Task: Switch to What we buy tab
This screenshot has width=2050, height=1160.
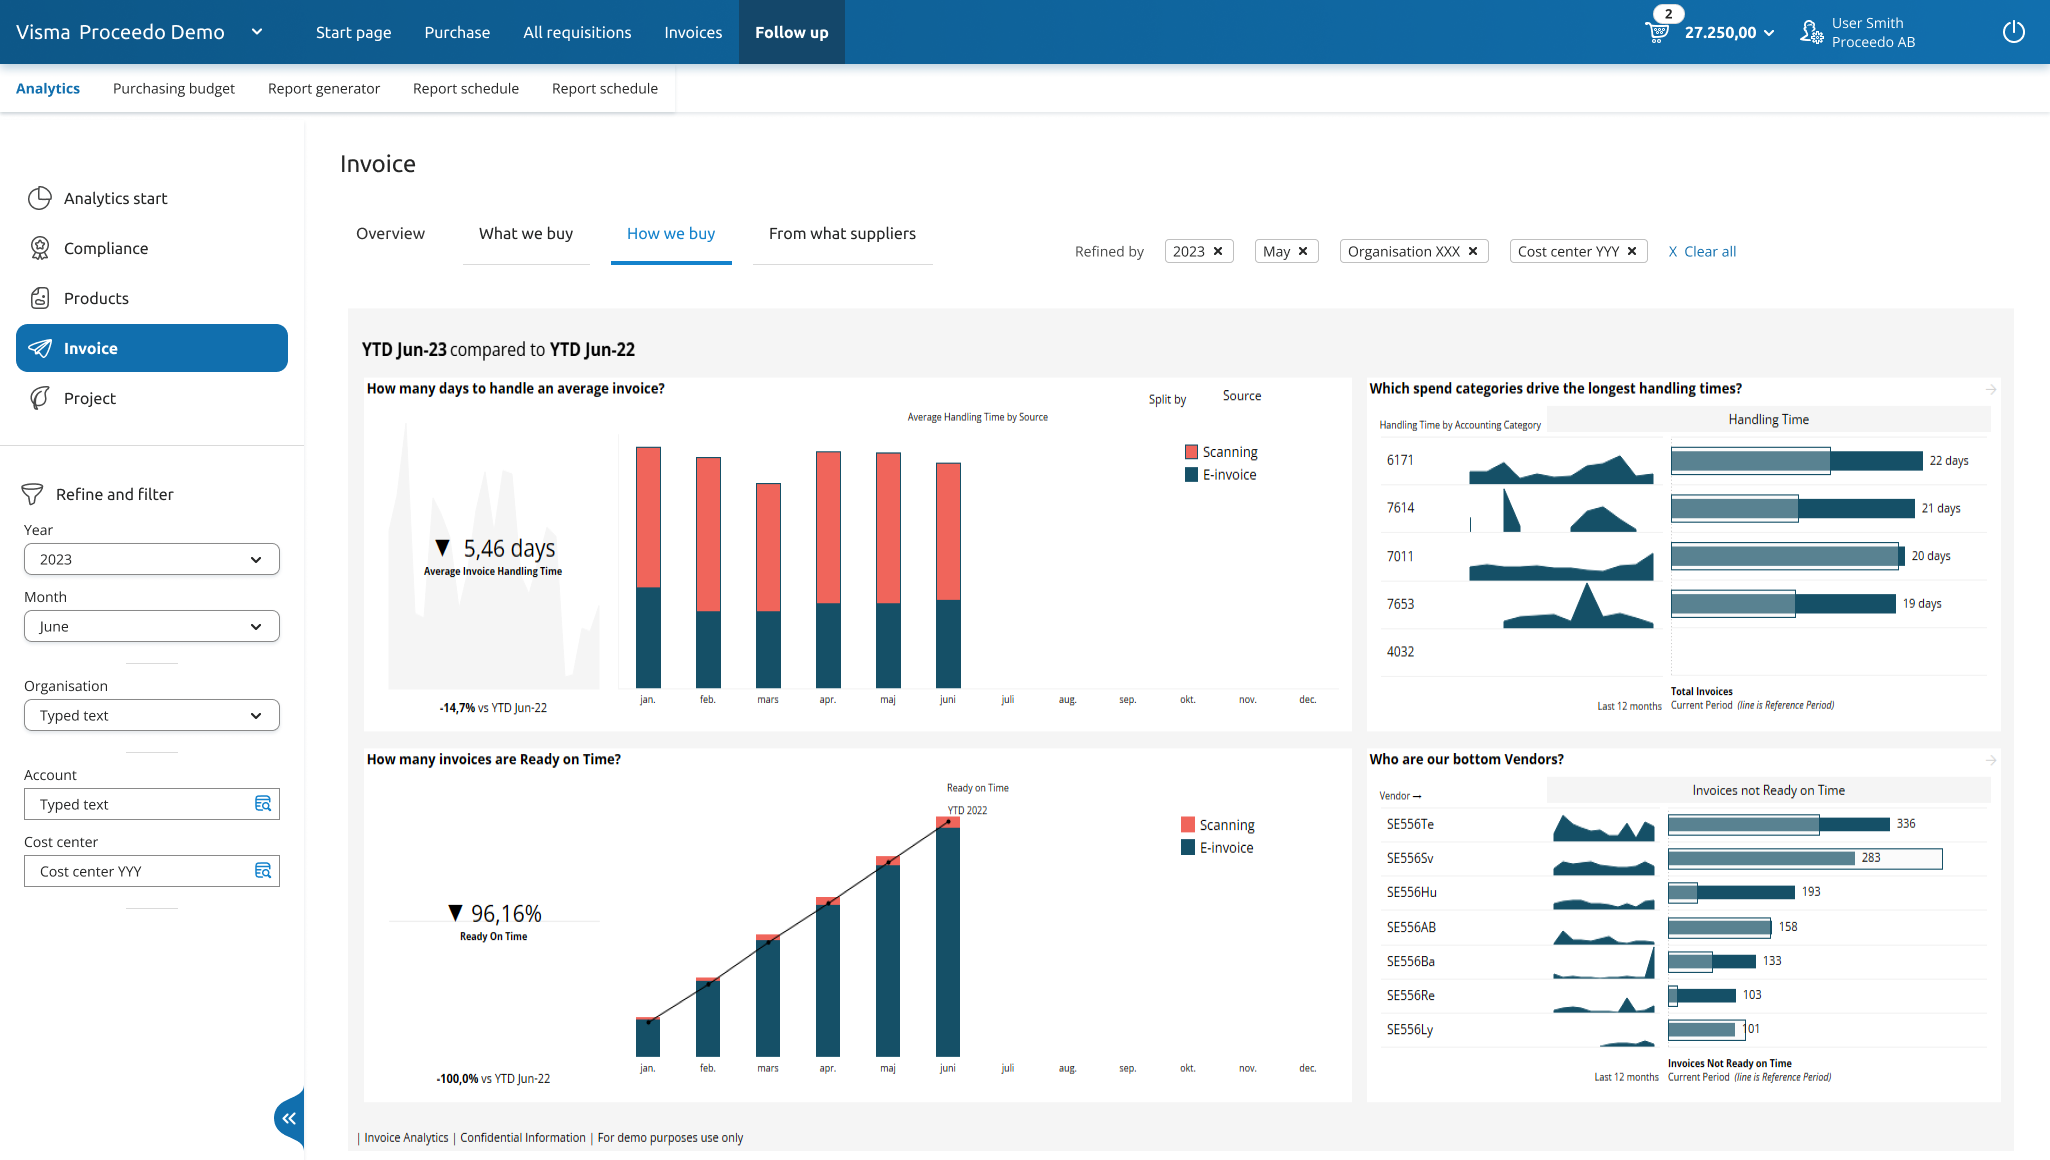Action: 526,233
